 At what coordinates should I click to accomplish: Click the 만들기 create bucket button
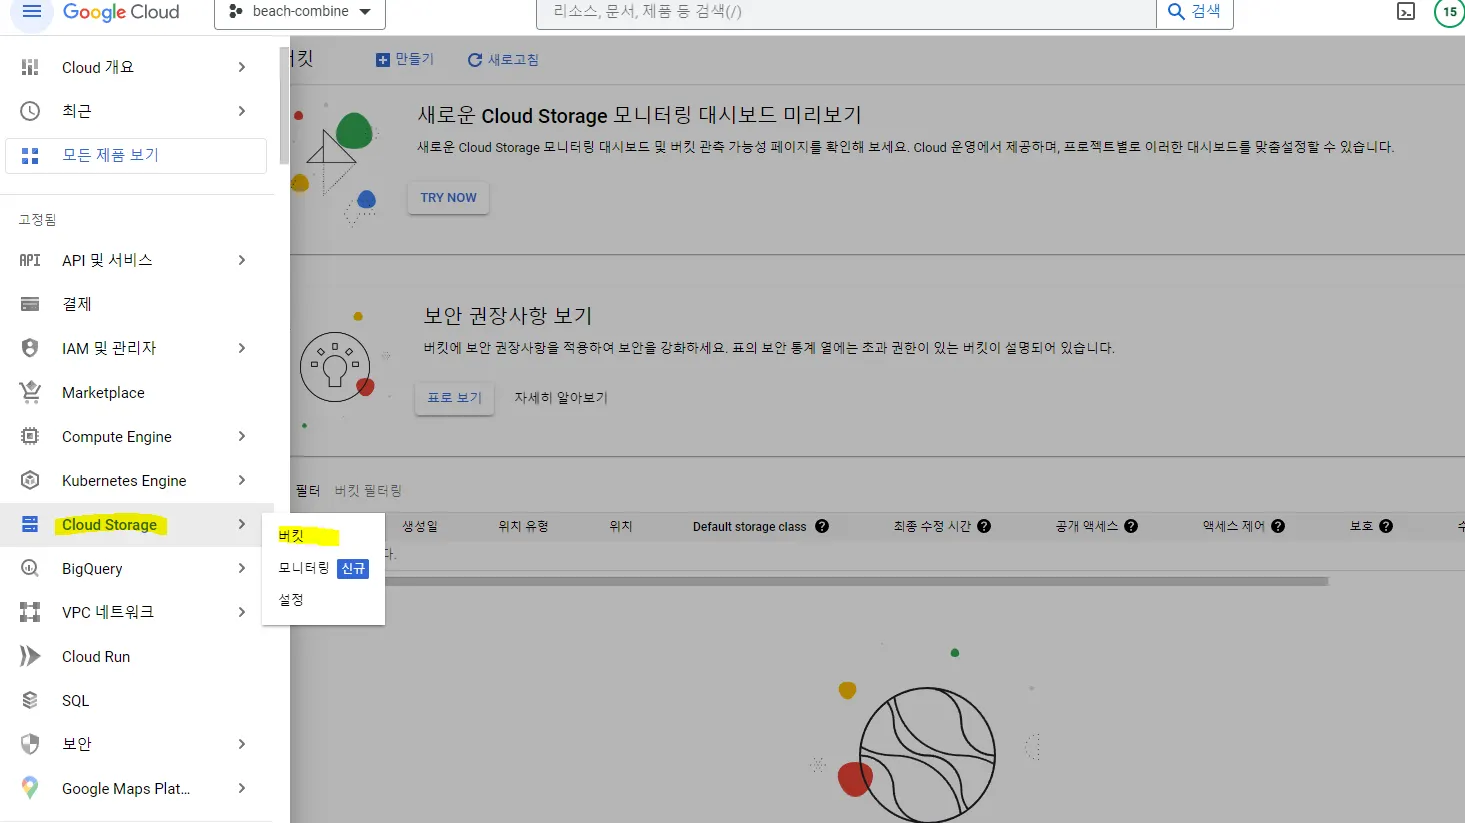405,60
